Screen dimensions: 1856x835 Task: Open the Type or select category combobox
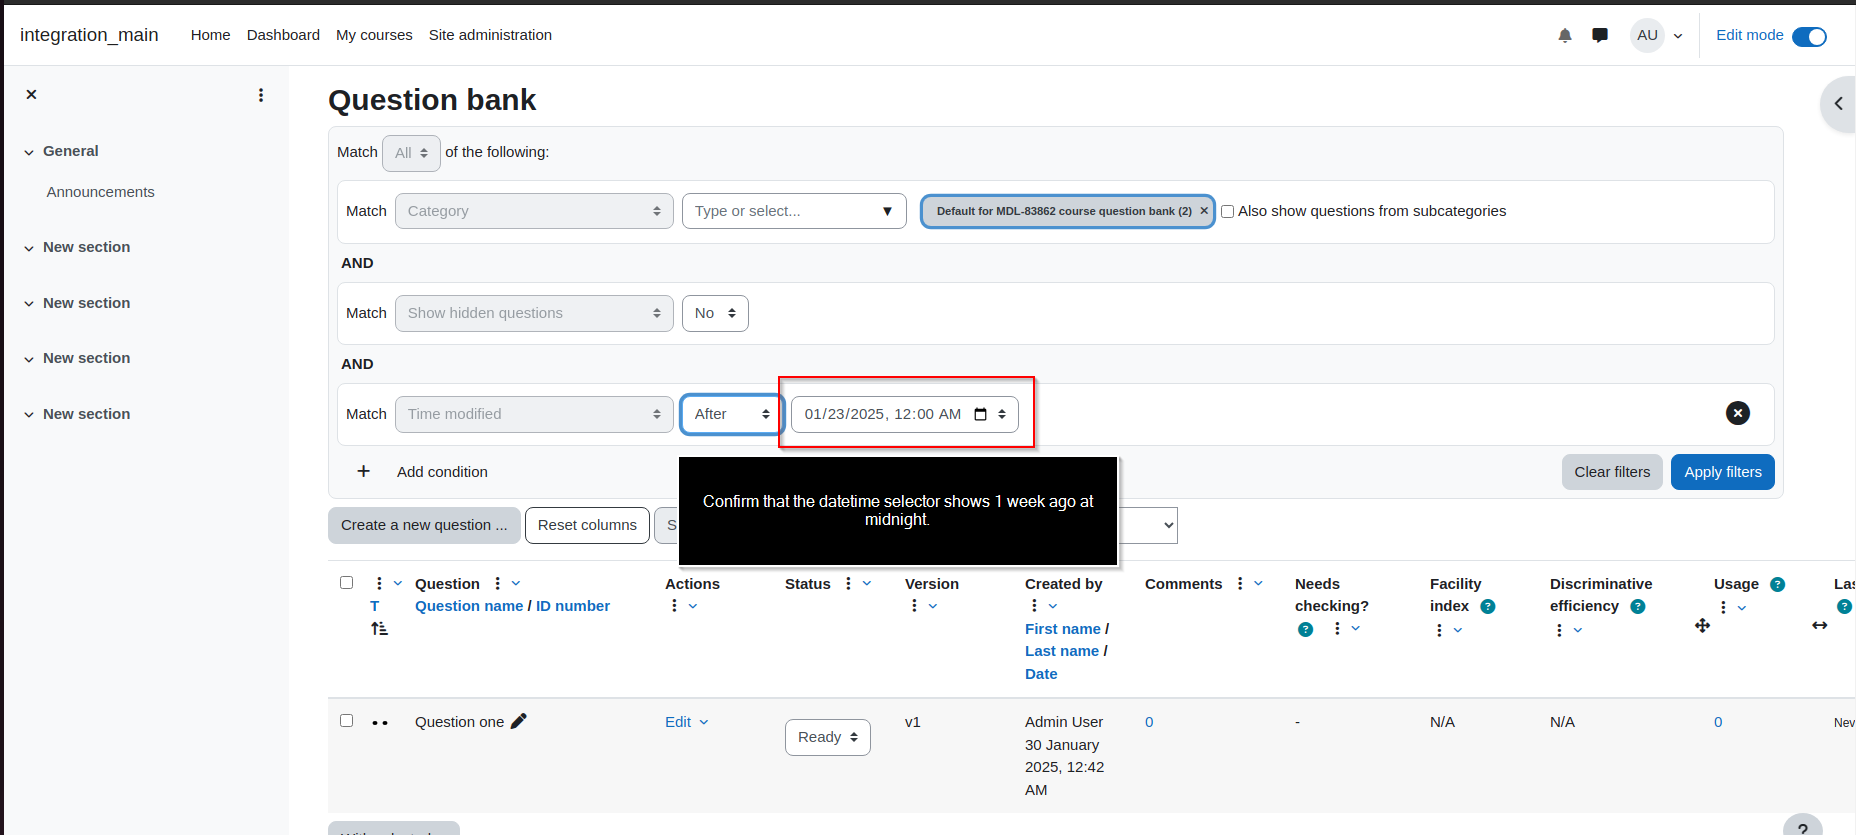(794, 211)
